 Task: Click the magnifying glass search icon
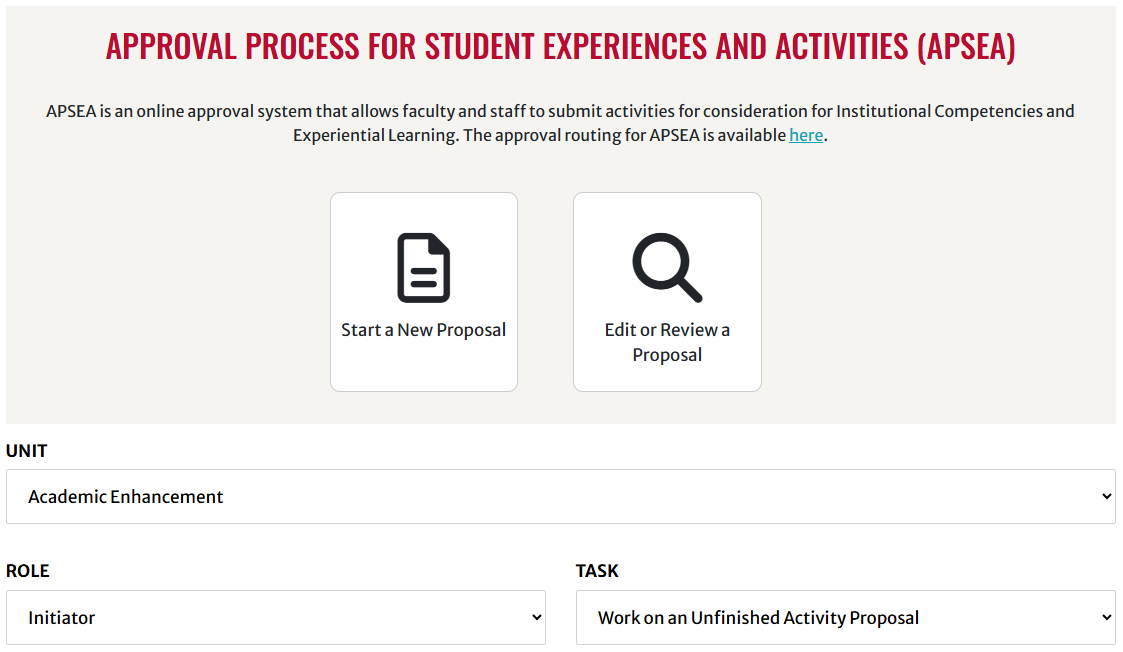(667, 268)
